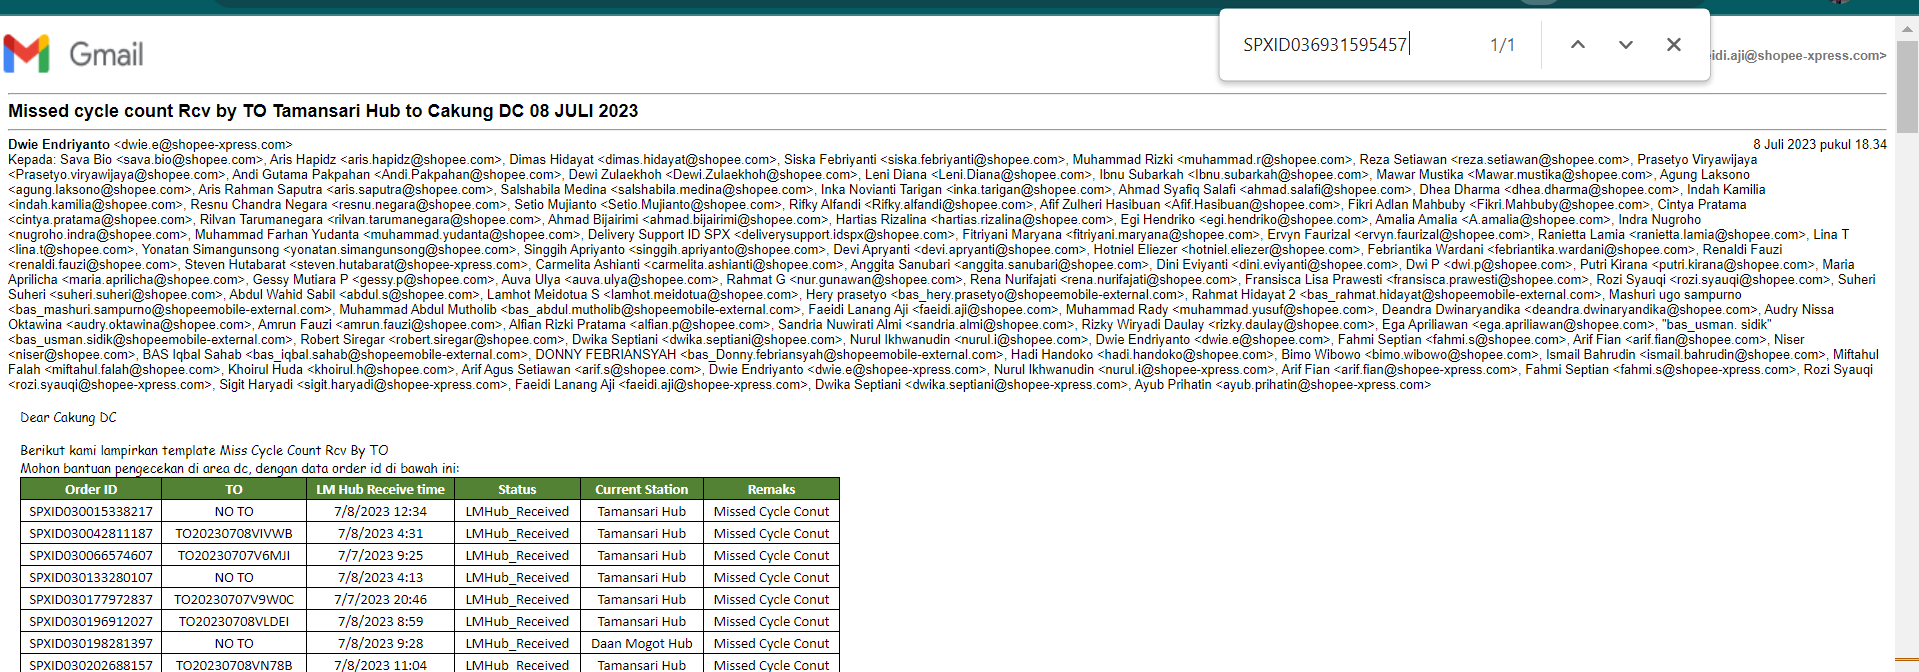The image size is (1919, 672).
Task: Select order ID SPXID030177972837
Action: 91,600
